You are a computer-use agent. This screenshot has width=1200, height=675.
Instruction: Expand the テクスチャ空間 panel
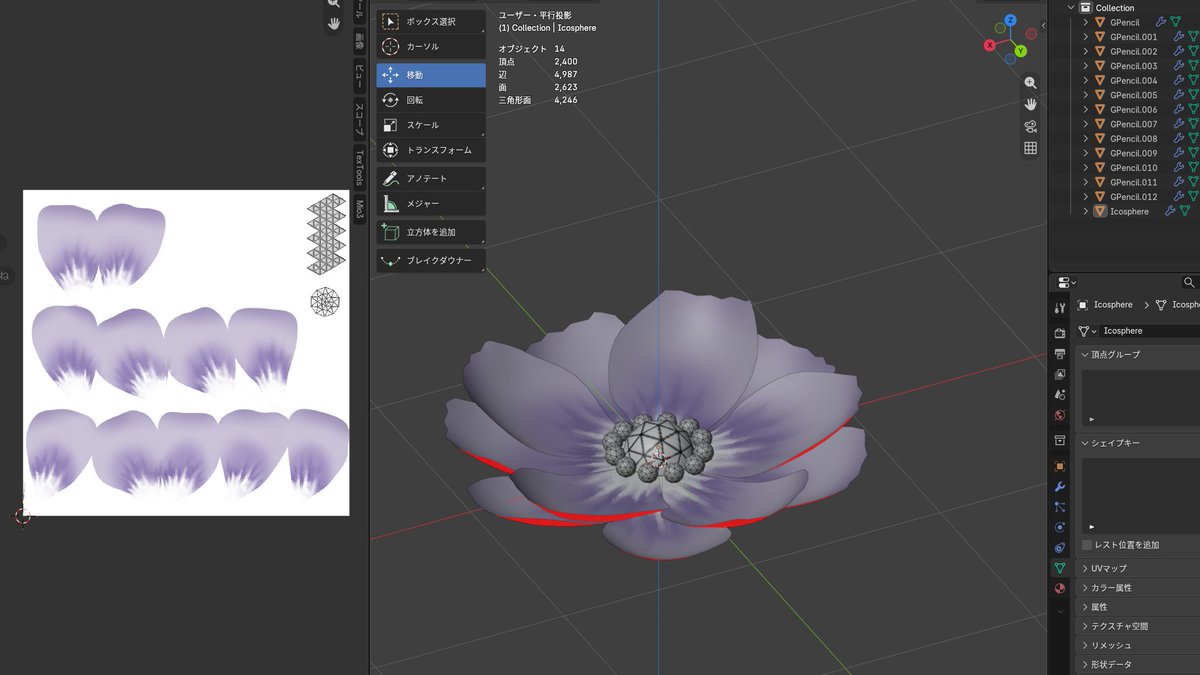[x=1085, y=626]
